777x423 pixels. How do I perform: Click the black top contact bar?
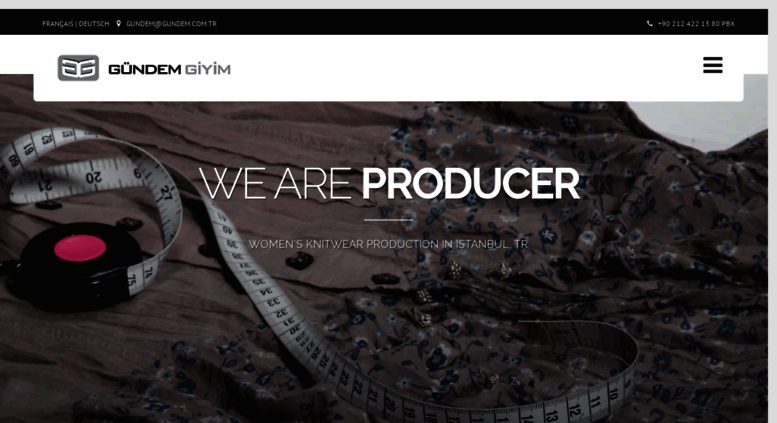[x=384, y=22]
